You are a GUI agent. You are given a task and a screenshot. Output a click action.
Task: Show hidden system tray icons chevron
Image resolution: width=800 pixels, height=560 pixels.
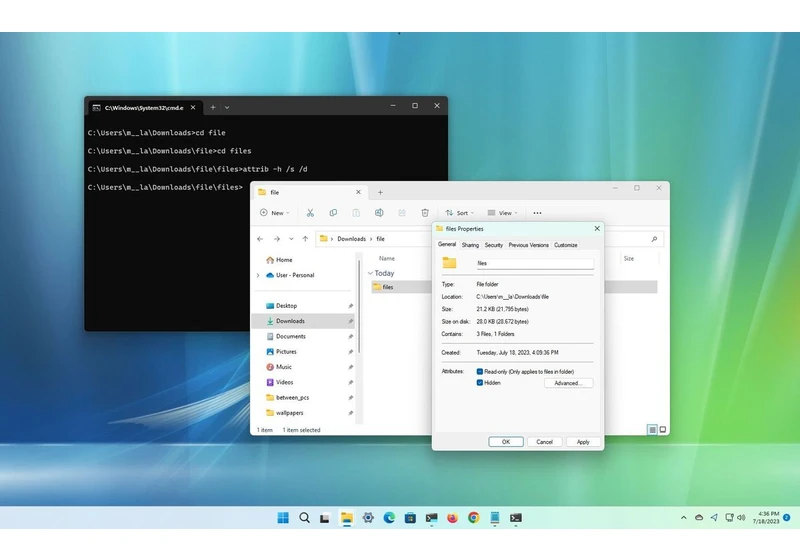pyautogui.click(x=684, y=517)
